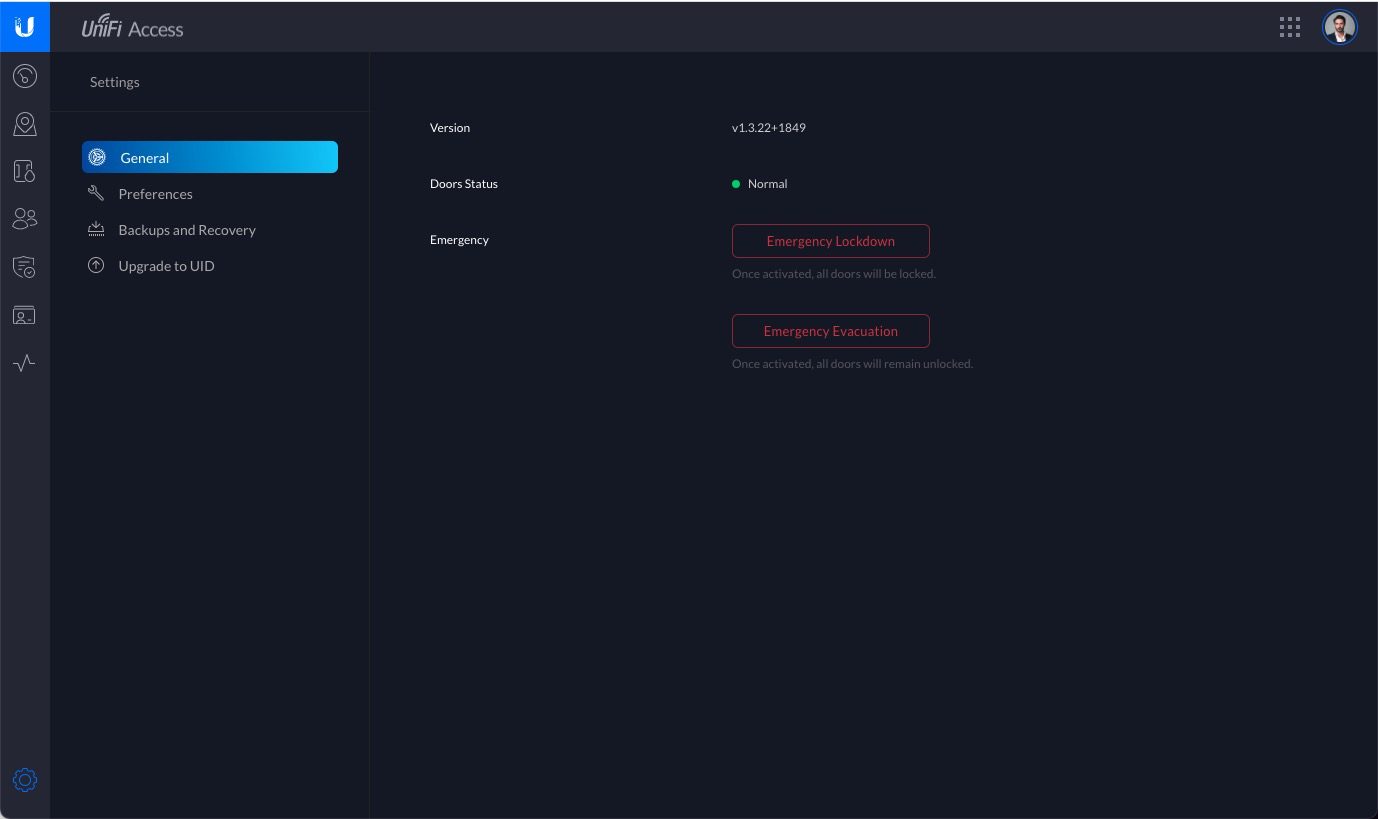The width and height of the screenshot is (1378, 819).
Task: Click the Upgrade to UID arrow icon
Action: 96,265
